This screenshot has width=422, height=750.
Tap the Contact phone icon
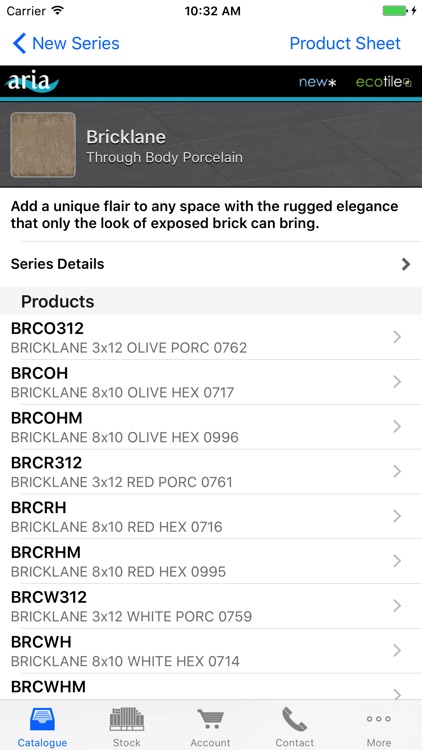tap(295, 720)
